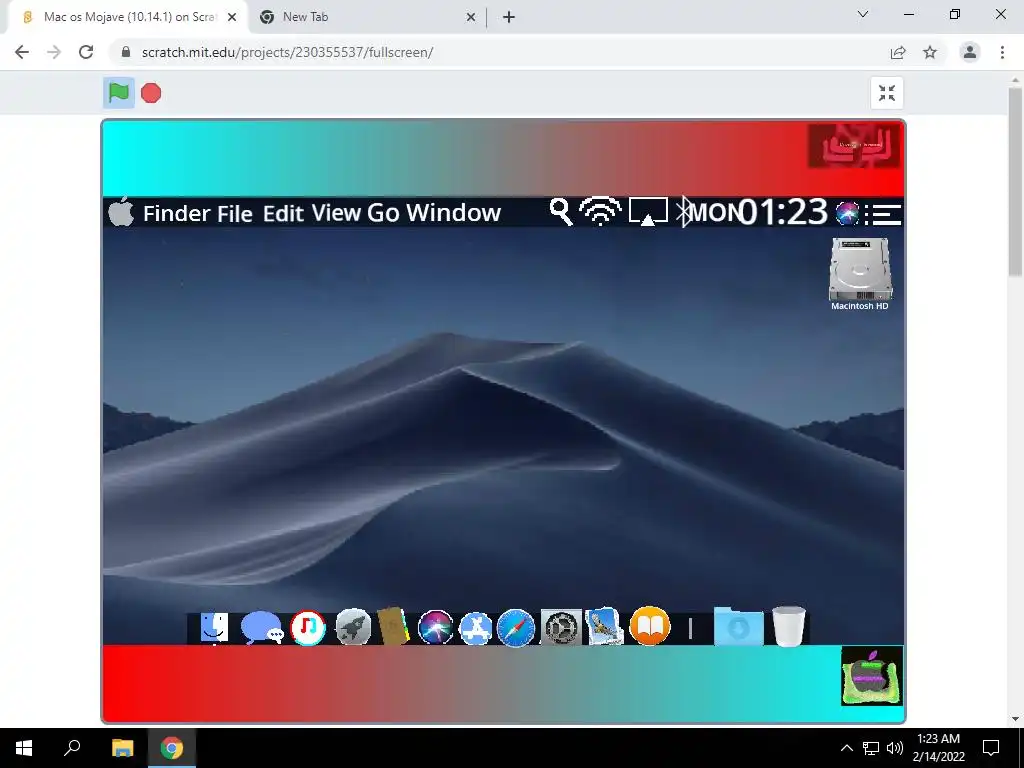Click the green apple thumbnail at bottom right
Screen dimensions: 1024x768
click(x=871, y=676)
